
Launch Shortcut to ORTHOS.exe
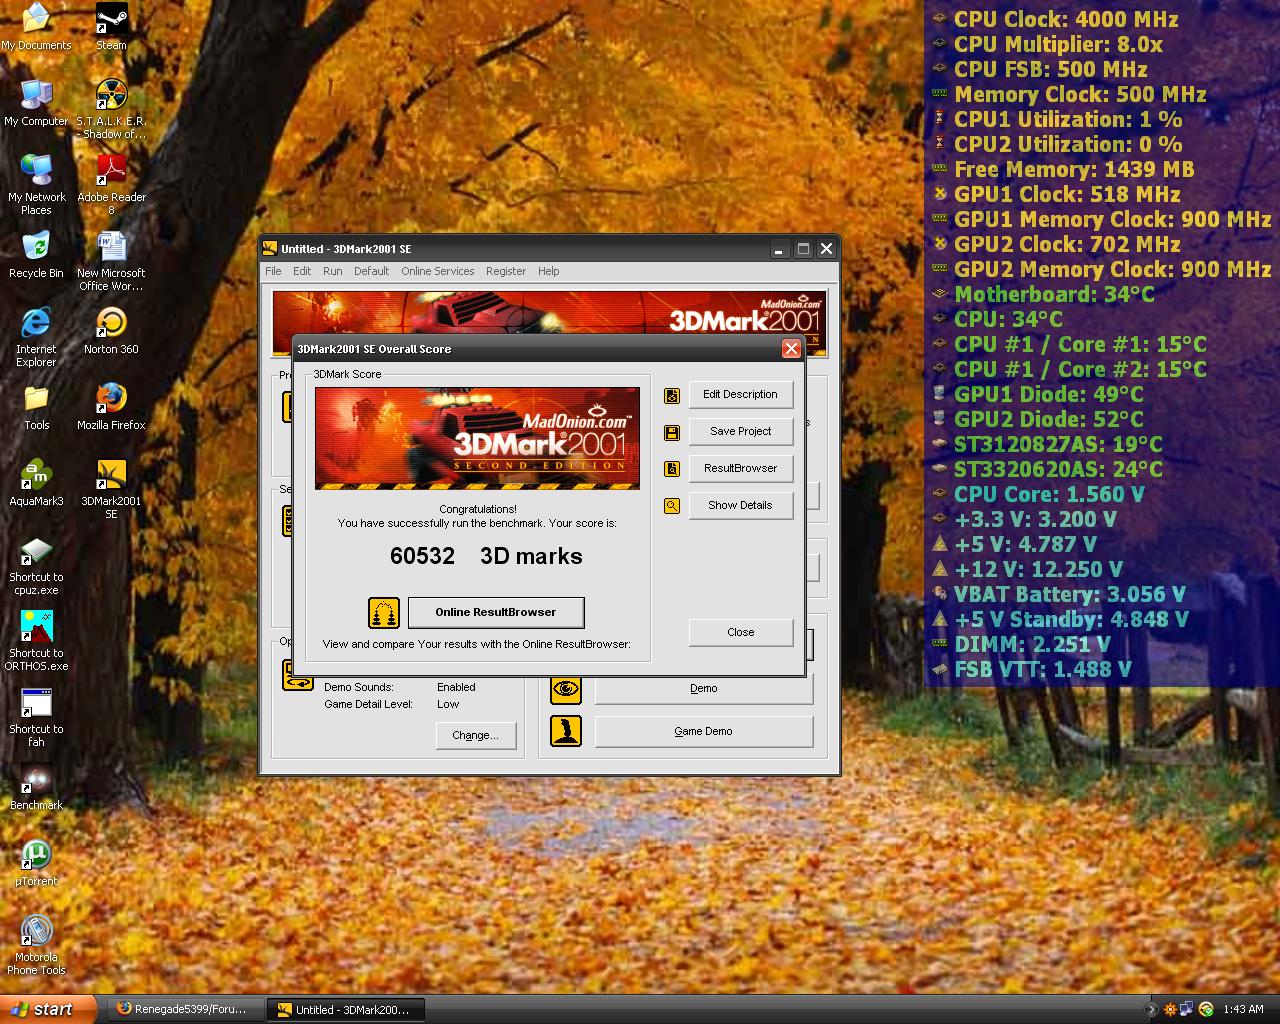pyautogui.click(x=36, y=641)
